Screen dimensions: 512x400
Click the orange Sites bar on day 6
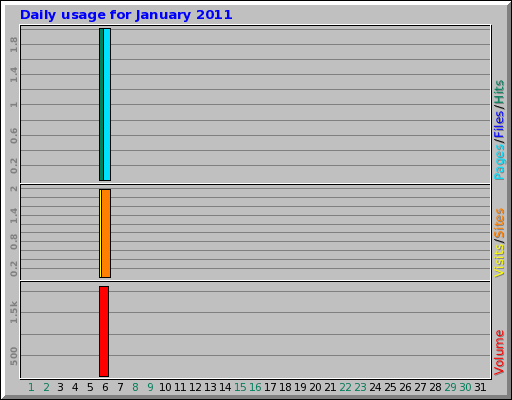106,233
